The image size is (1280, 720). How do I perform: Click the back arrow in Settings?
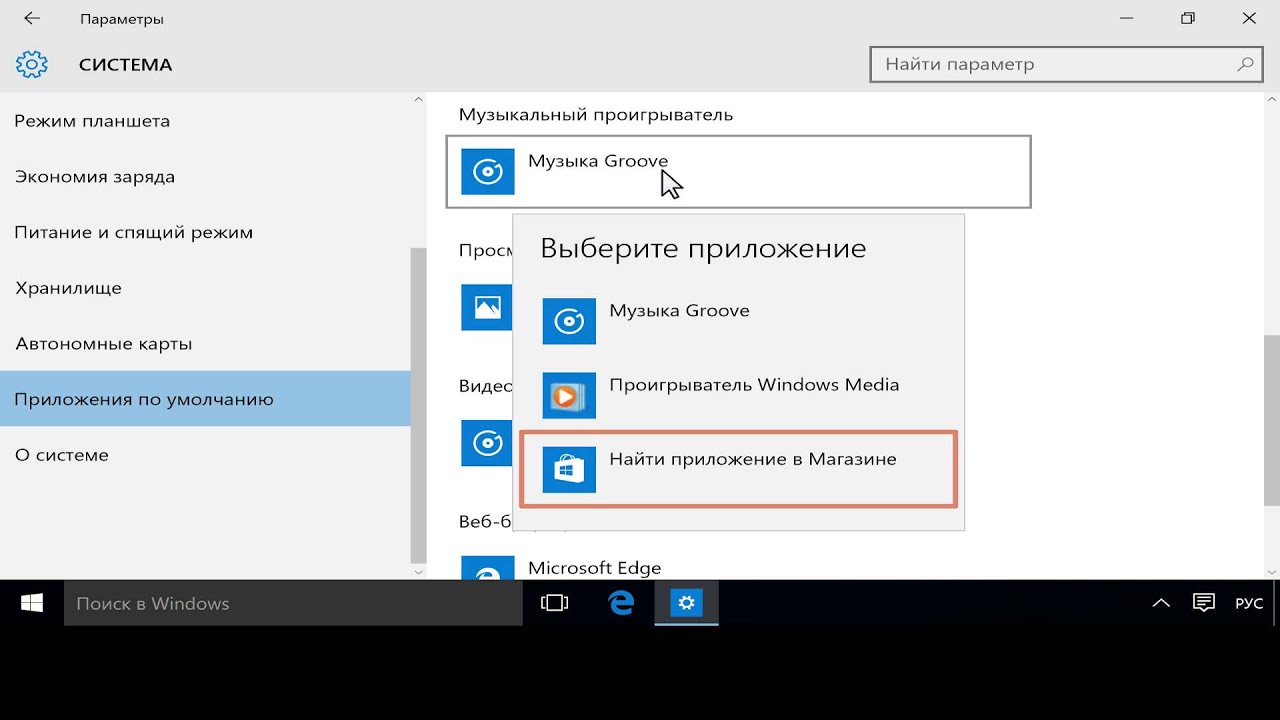coord(32,18)
